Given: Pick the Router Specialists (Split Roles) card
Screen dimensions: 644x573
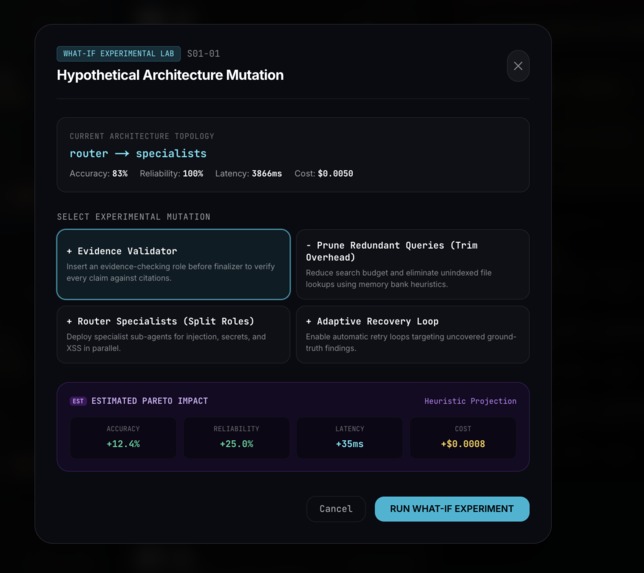Looking at the screenshot, I should [x=173, y=334].
